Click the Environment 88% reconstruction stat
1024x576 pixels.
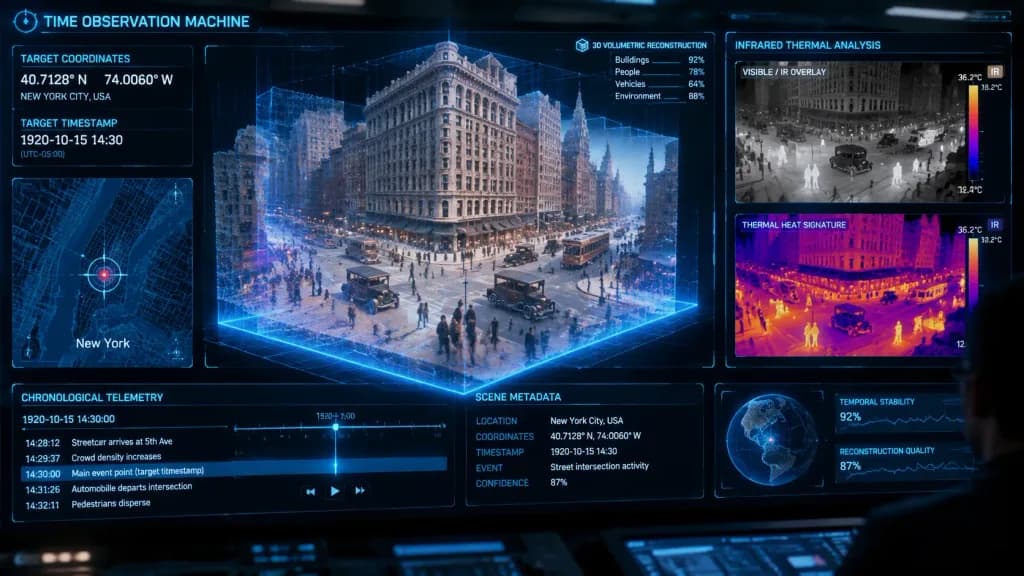[659, 96]
